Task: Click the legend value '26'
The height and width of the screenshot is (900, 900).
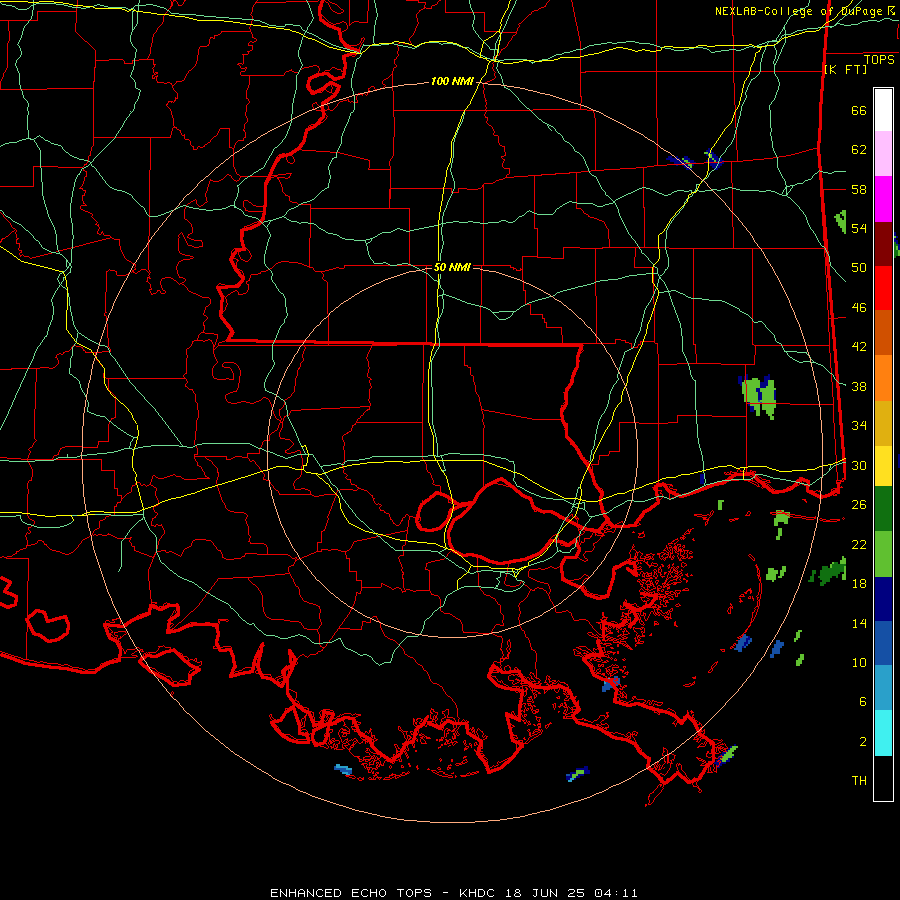Action: click(859, 505)
